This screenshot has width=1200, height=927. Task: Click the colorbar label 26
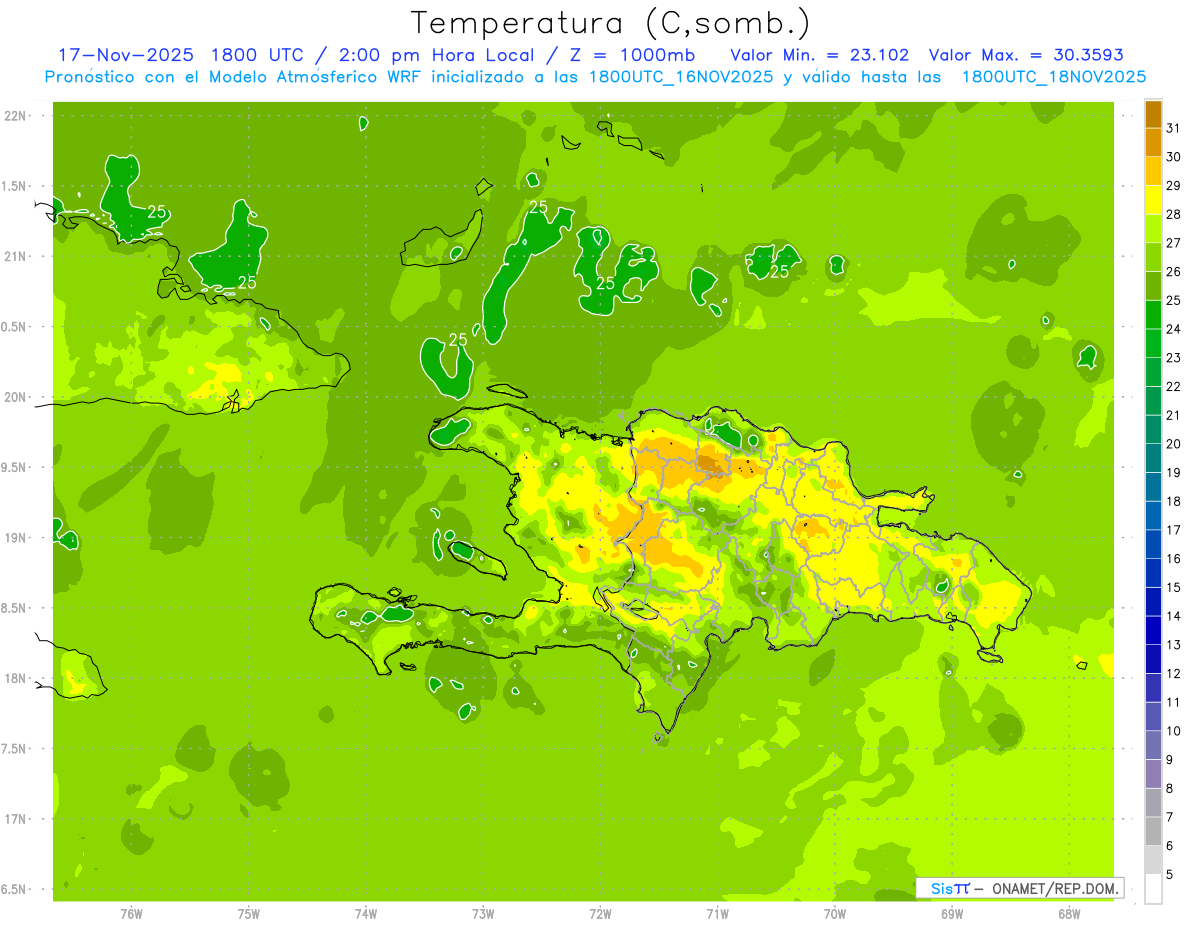tap(1174, 272)
